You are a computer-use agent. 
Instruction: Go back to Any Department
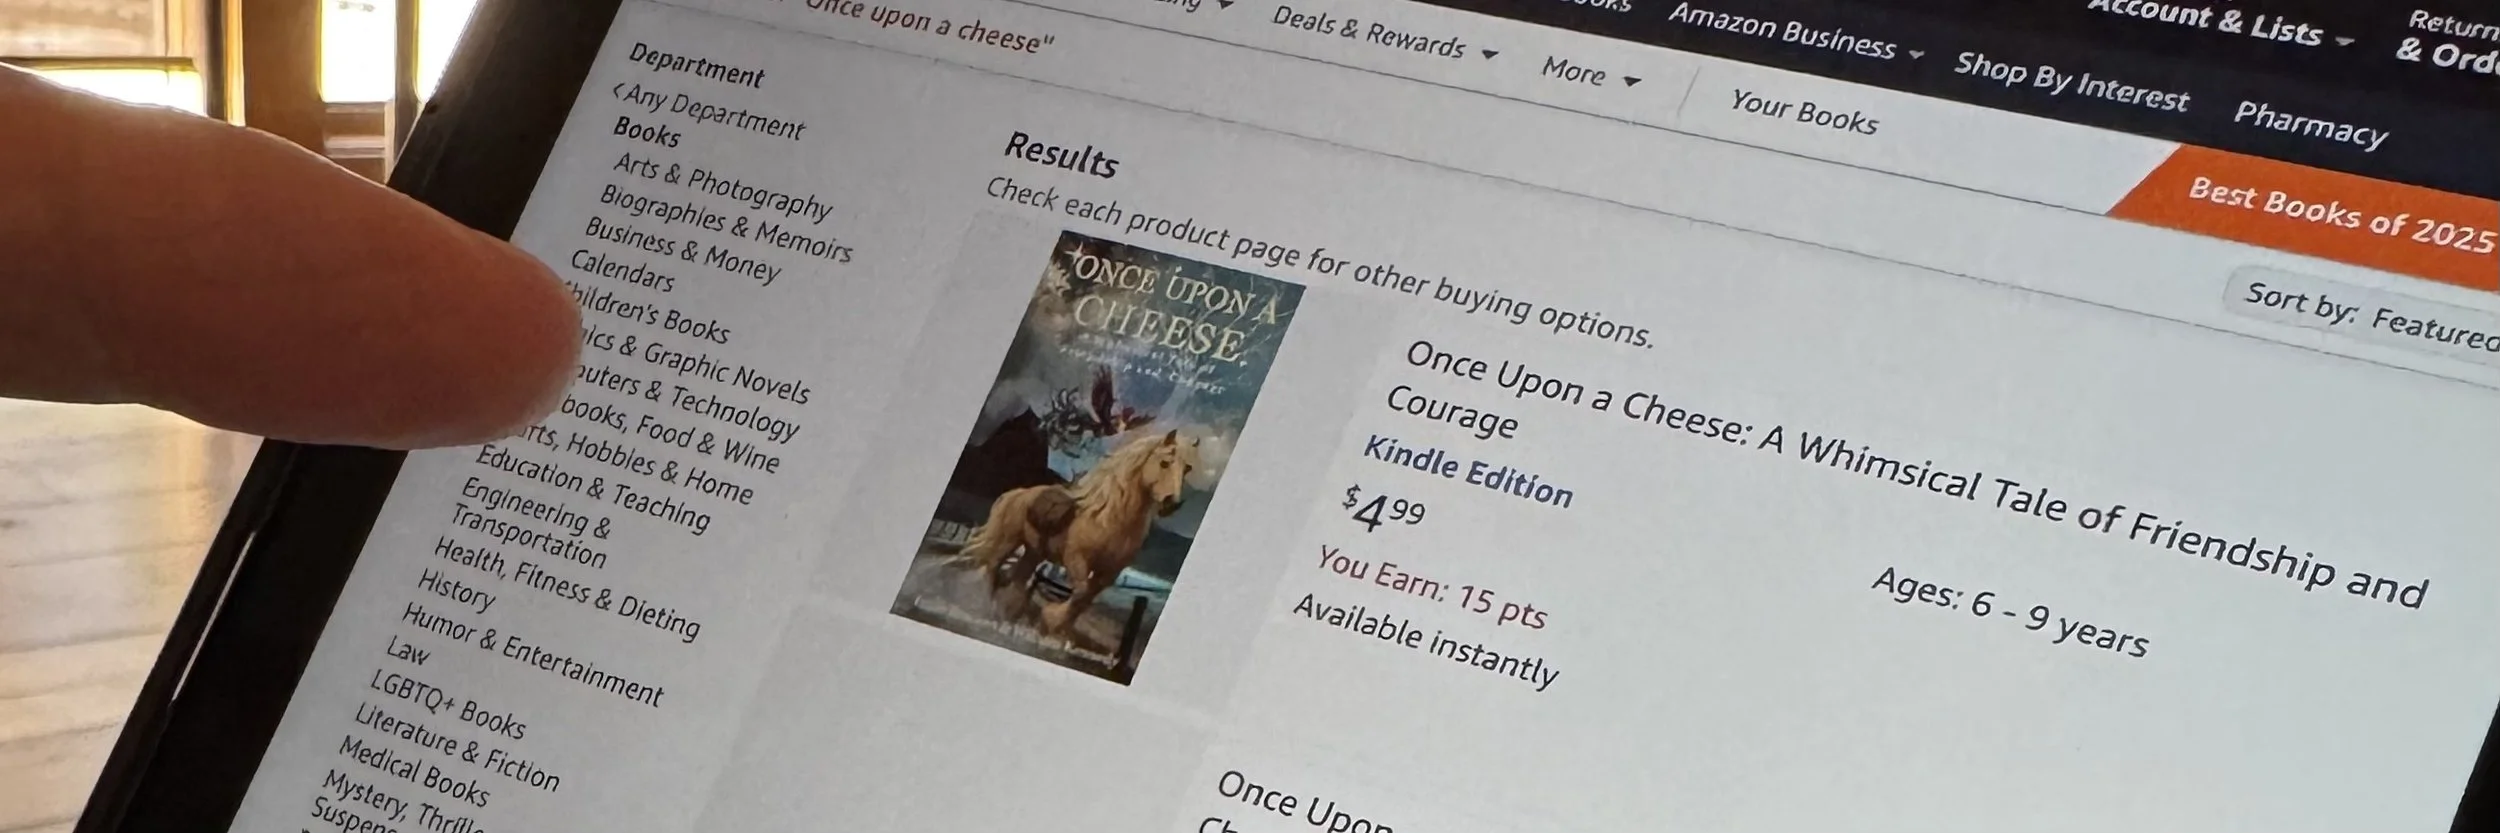(707, 112)
